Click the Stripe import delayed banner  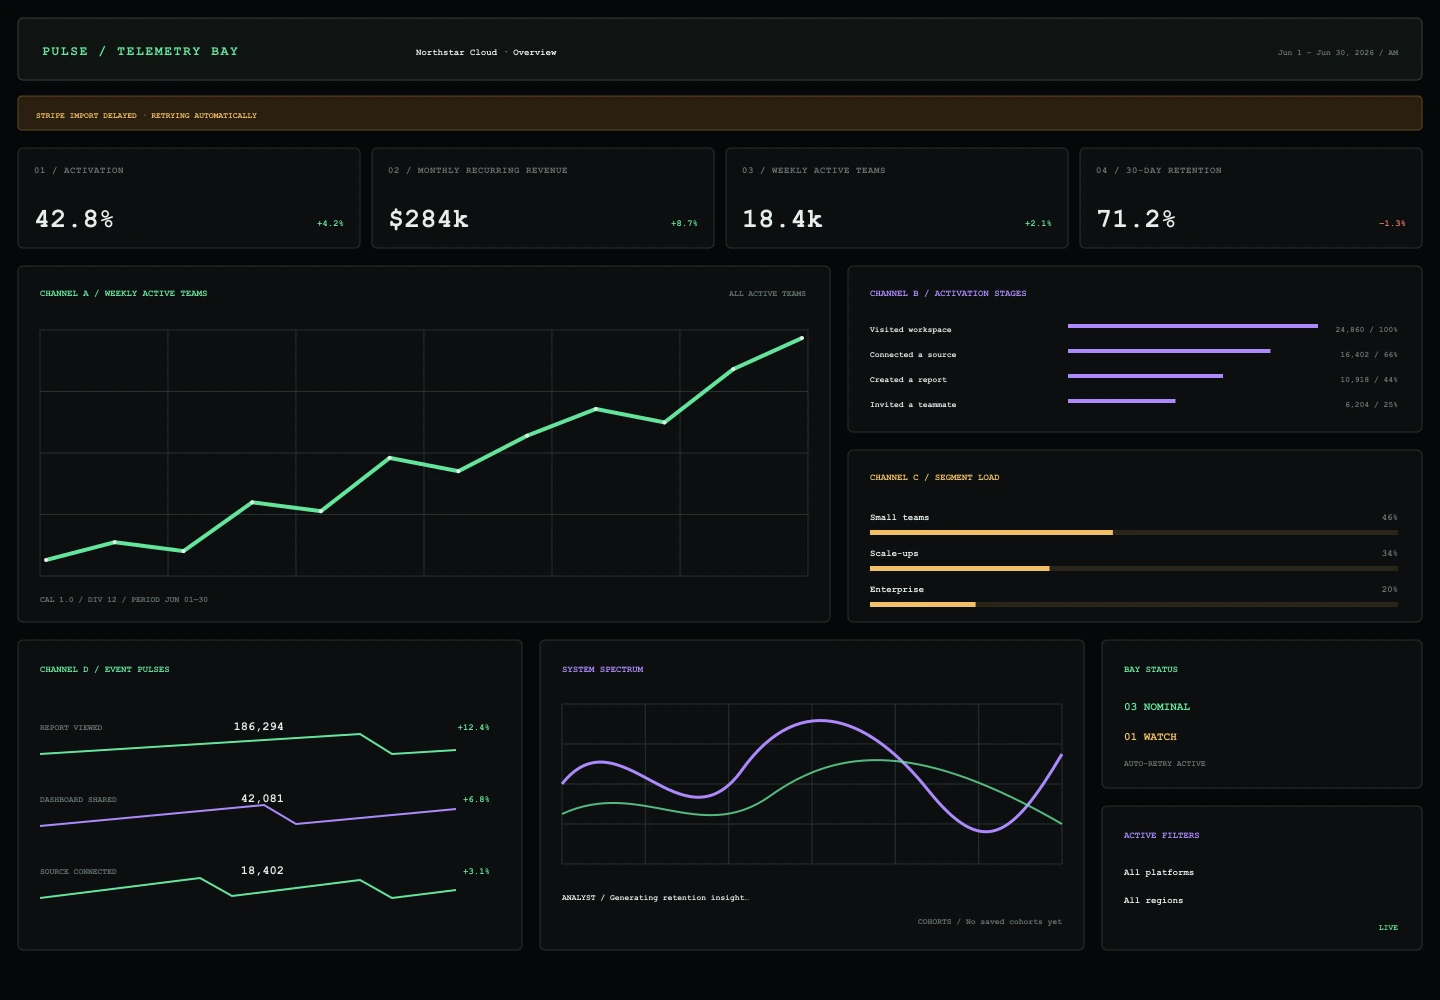pos(720,114)
